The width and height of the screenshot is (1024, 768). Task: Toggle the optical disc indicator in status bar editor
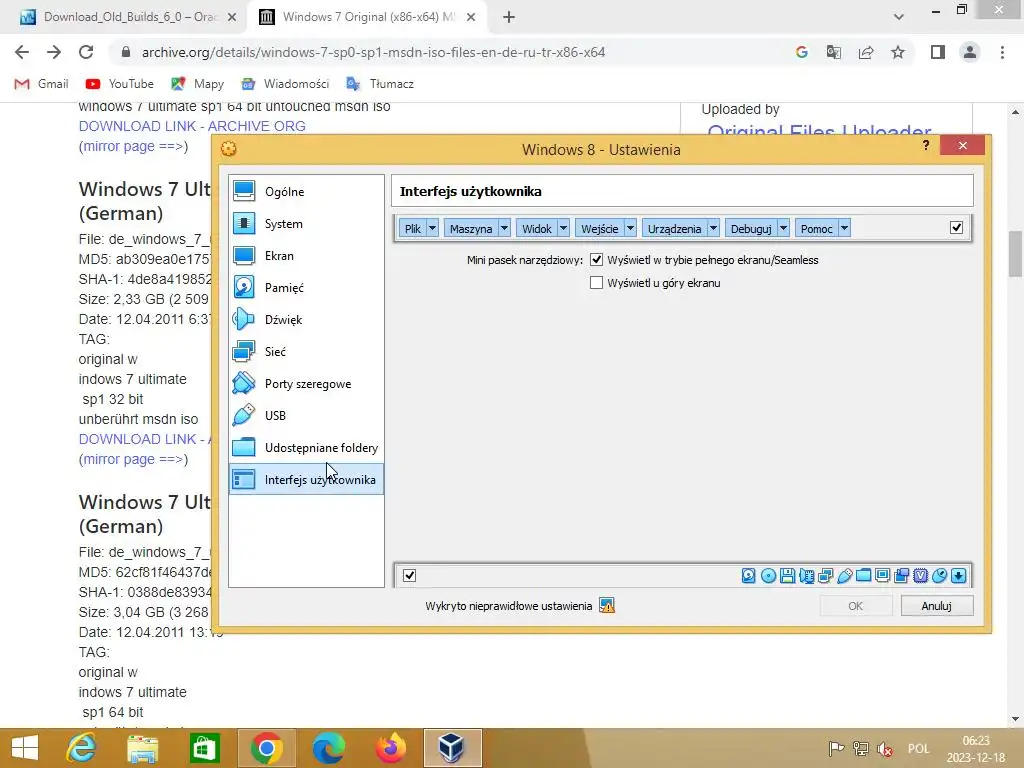[x=768, y=575]
